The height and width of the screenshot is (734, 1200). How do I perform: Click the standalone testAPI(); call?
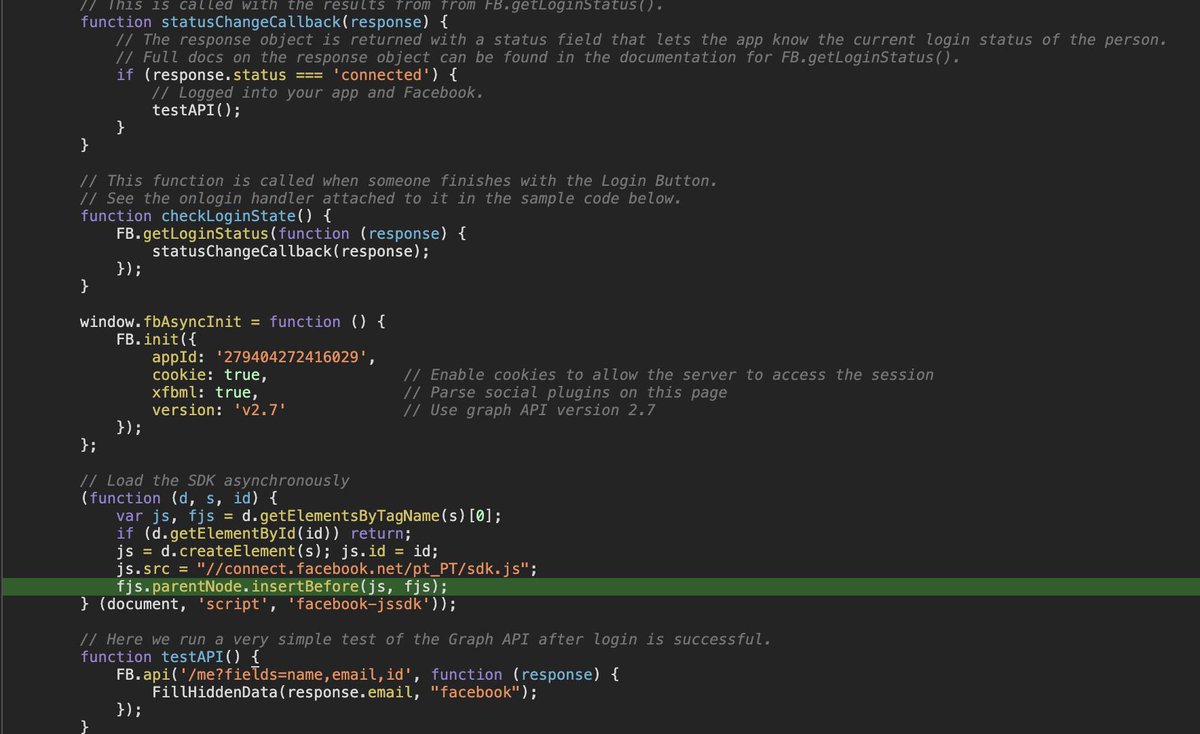pyautogui.click(x=196, y=110)
